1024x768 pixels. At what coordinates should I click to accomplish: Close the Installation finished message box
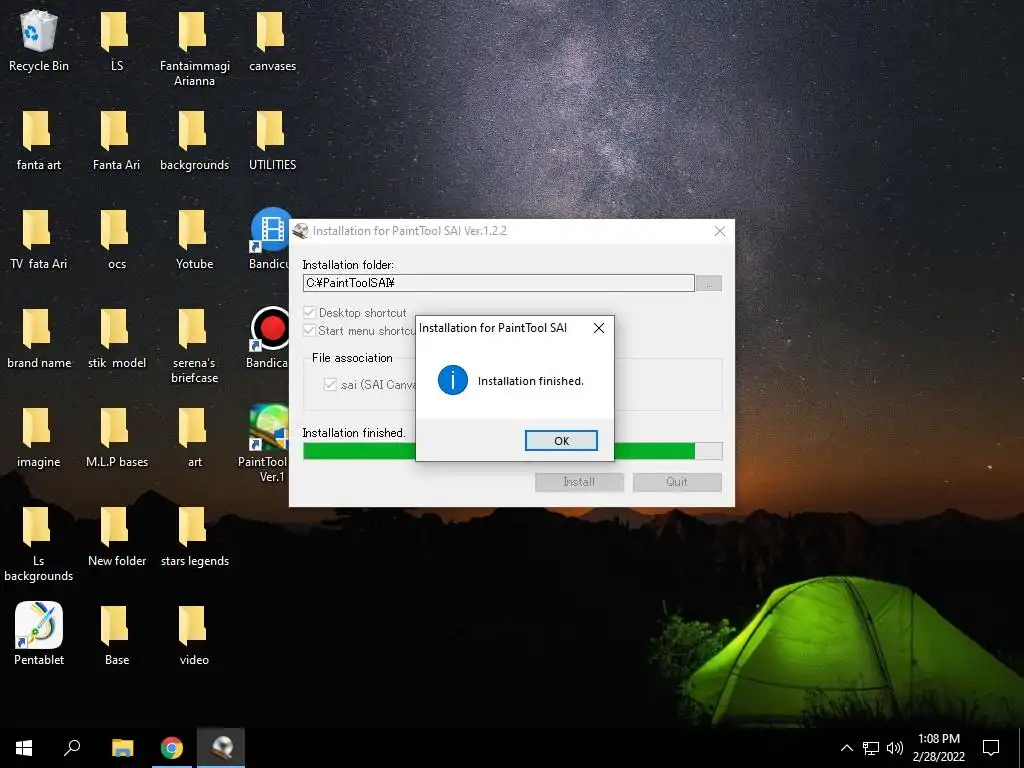[598, 328]
